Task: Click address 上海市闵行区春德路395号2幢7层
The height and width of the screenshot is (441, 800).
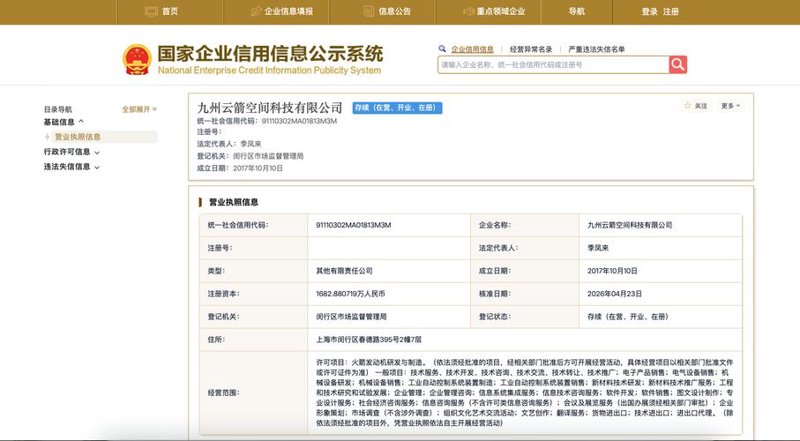Action: 368,339
